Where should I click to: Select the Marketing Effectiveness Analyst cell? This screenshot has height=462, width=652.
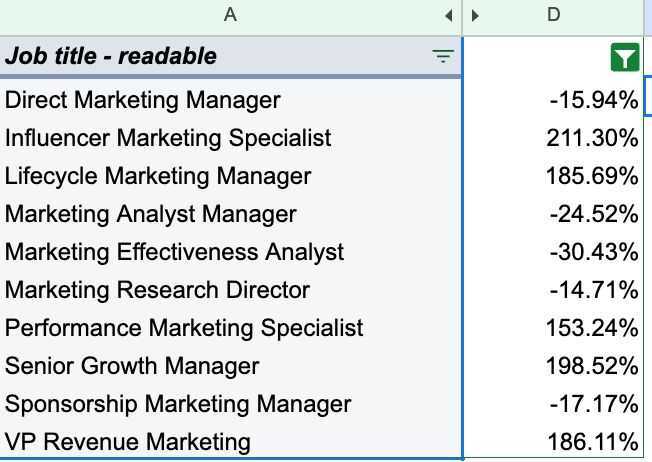pyautogui.click(x=231, y=252)
